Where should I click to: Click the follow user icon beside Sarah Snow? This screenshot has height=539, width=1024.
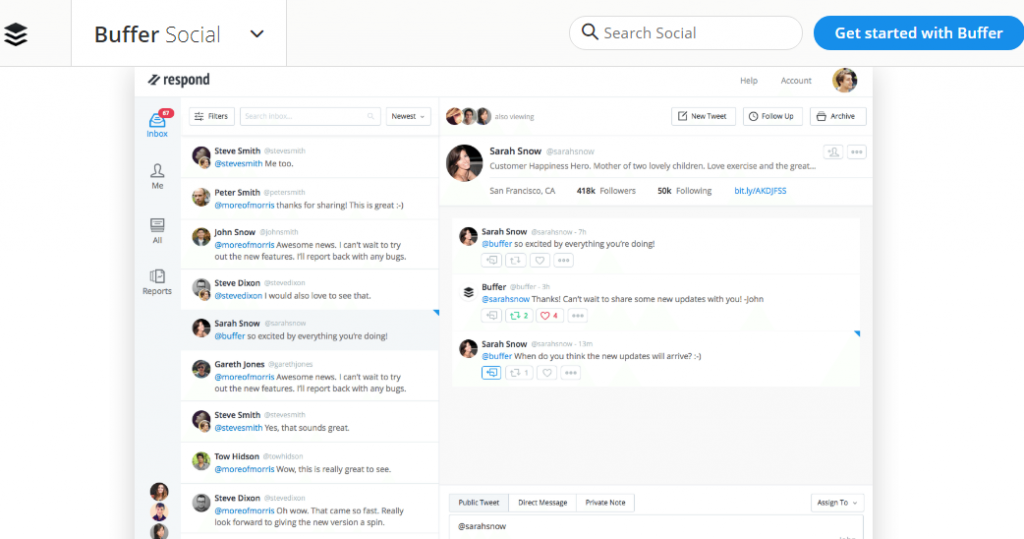click(x=833, y=152)
